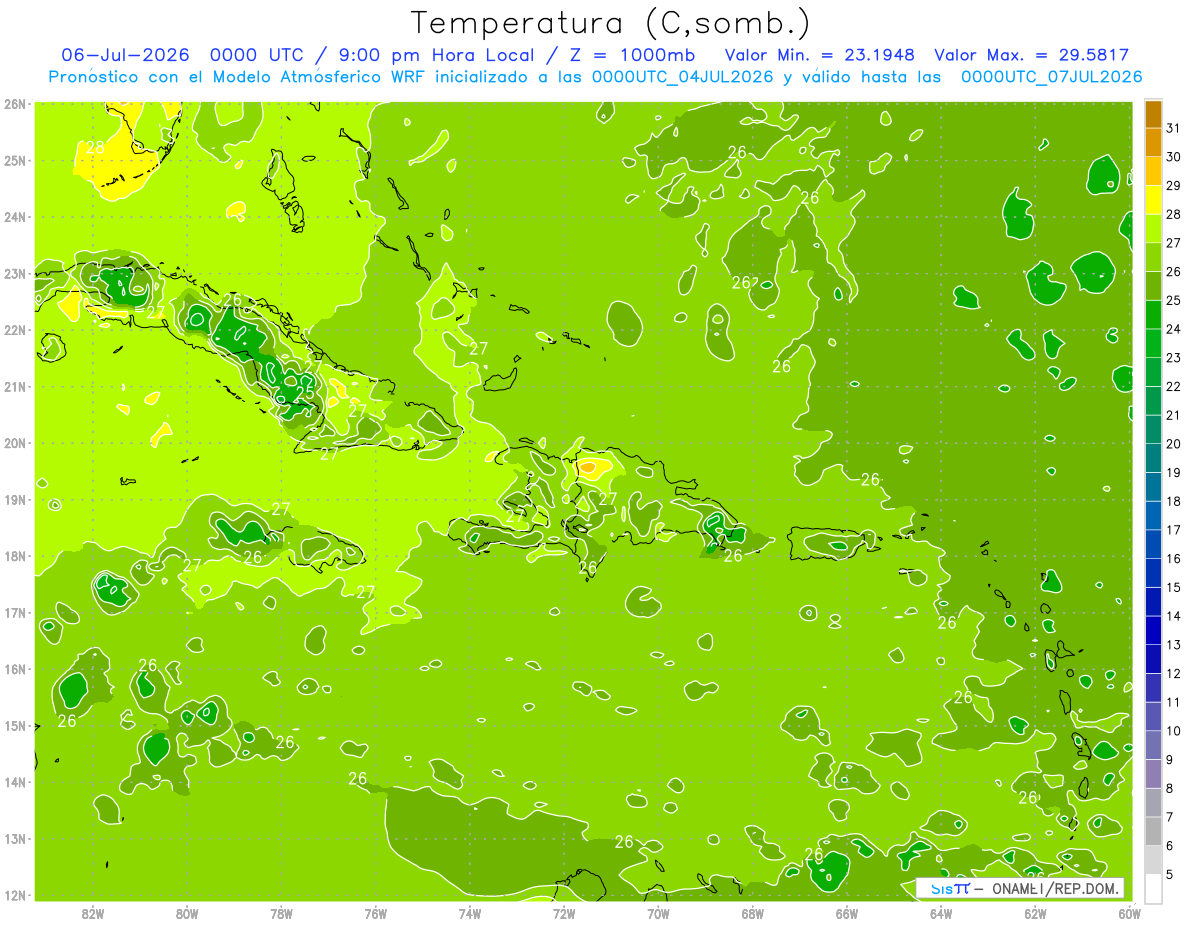
Task: Click the '62W' longitude label
Action: [x=1035, y=913]
